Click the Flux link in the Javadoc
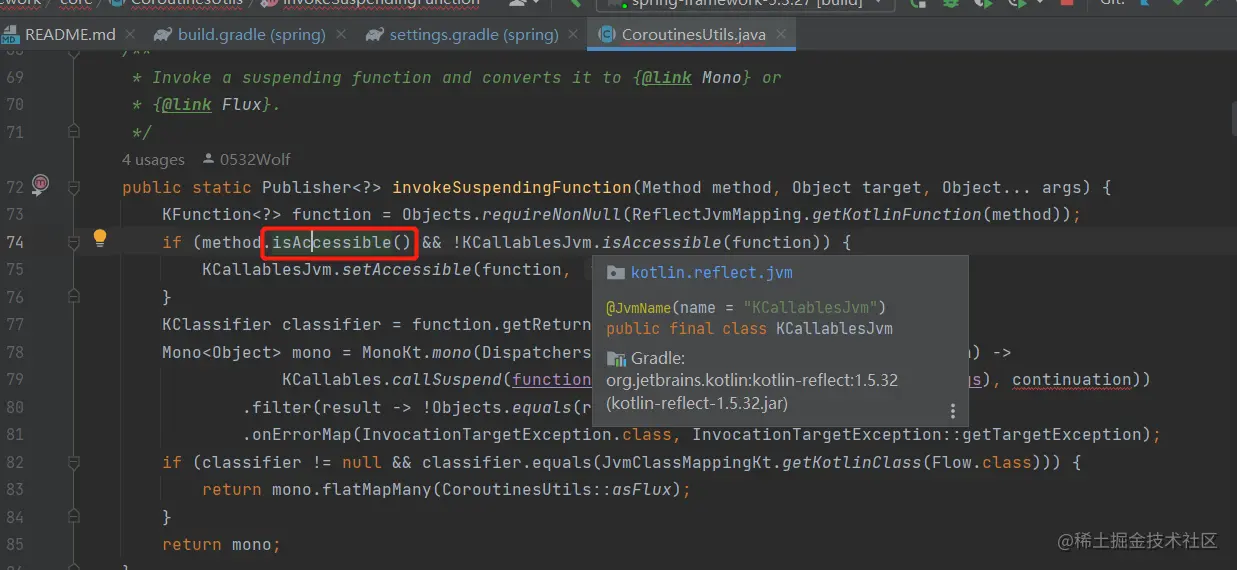 point(241,104)
